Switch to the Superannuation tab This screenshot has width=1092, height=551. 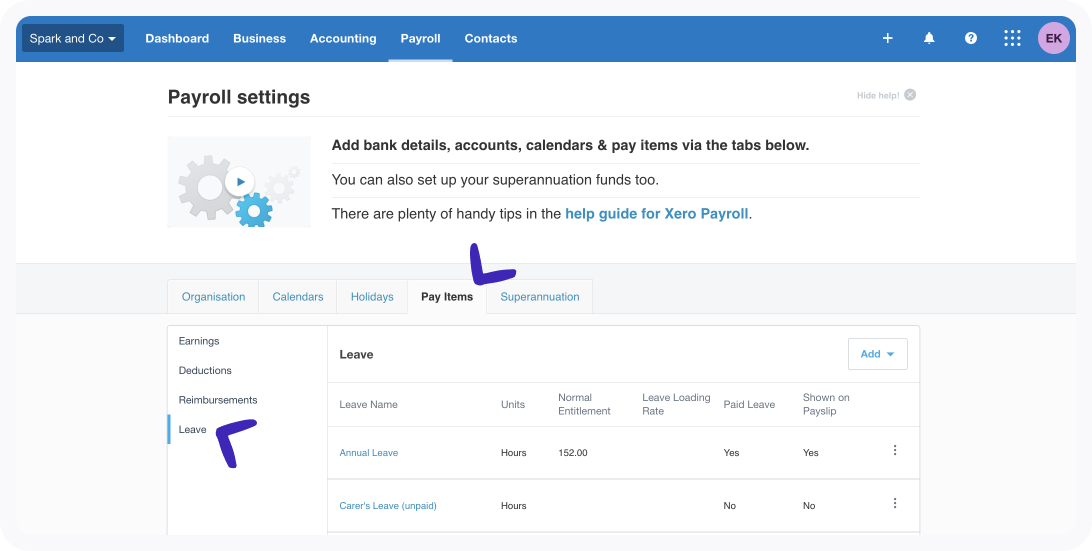coord(540,297)
